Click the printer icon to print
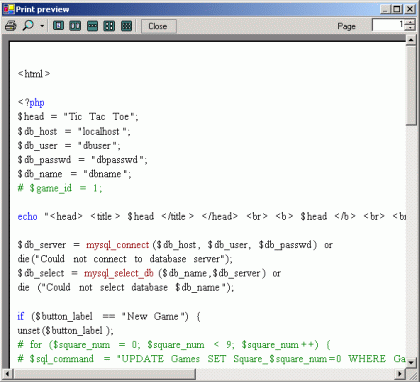420x382 pixels. coord(10,26)
